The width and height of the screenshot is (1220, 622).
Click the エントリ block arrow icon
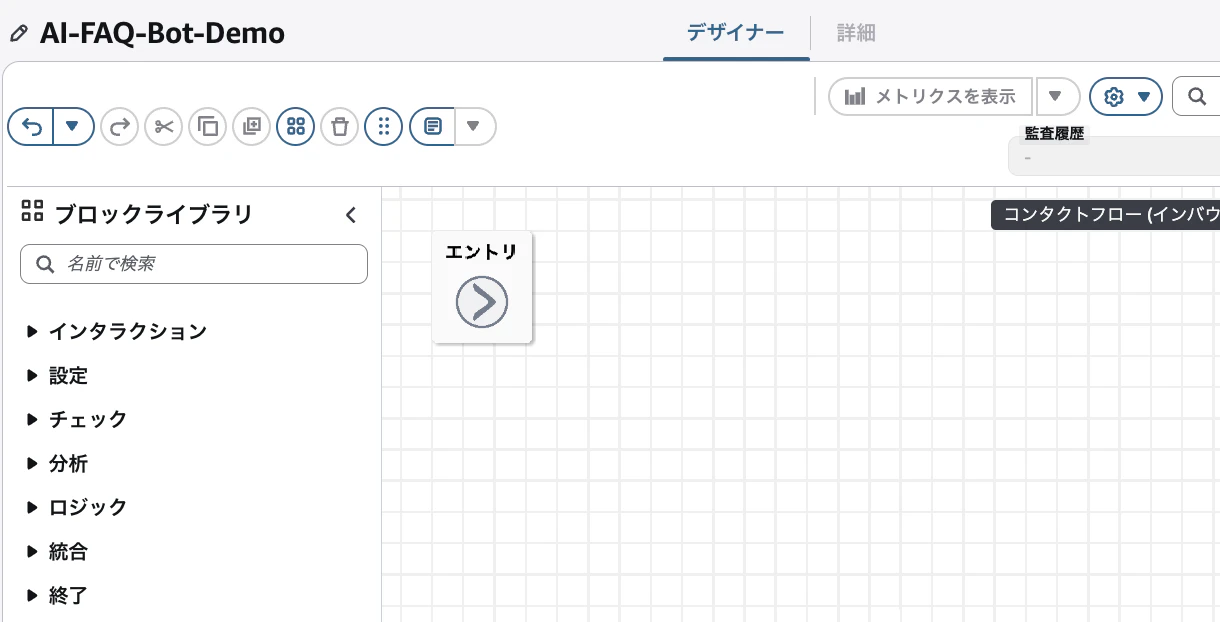[x=482, y=302]
